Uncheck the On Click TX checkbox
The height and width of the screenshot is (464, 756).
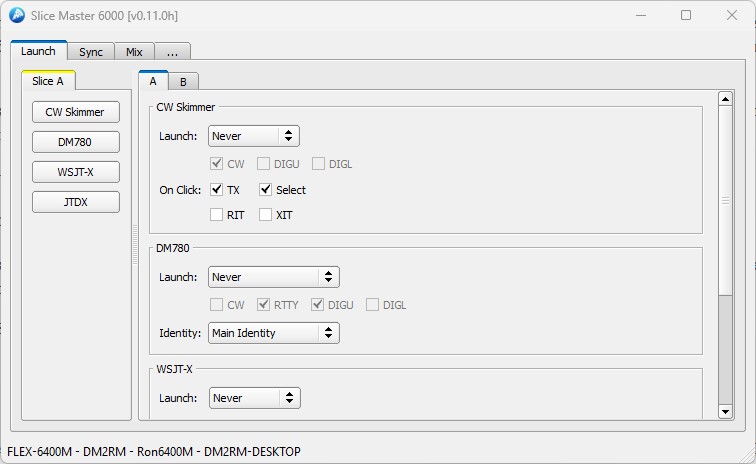pos(216,190)
